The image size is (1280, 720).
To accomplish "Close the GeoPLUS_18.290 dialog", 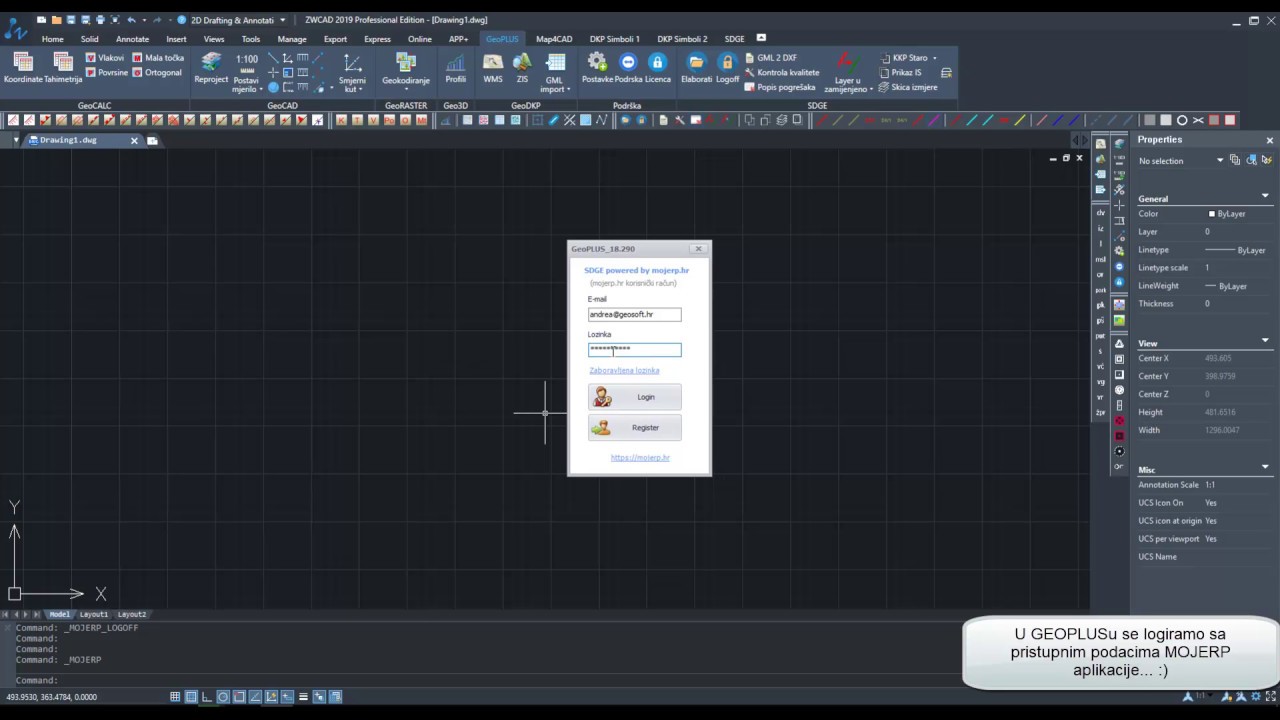I will (x=698, y=249).
